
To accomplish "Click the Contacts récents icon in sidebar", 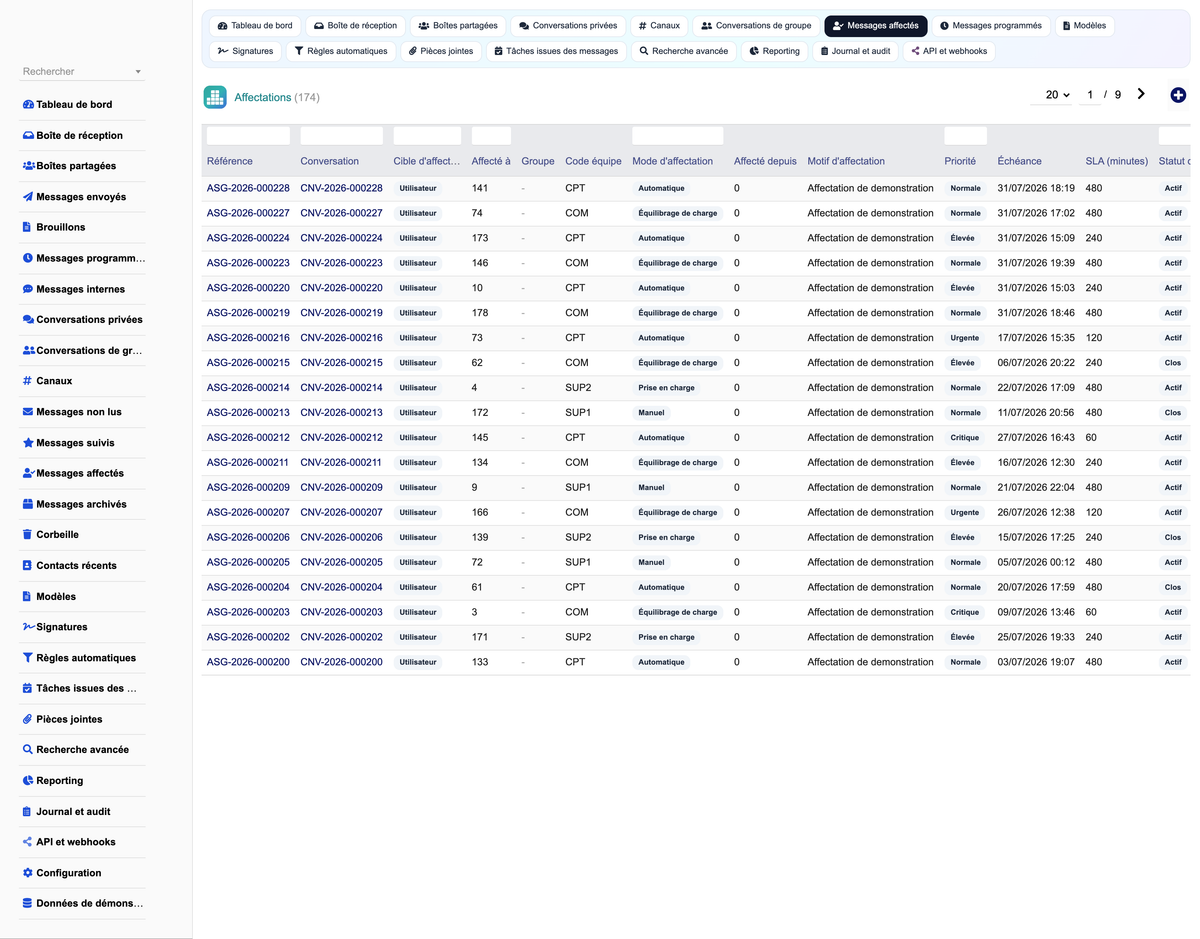I will click(x=27, y=566).
